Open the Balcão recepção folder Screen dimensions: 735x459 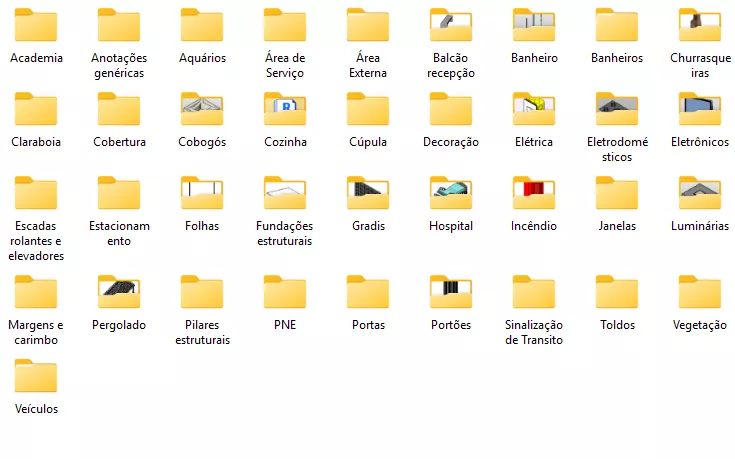[x=451, y=26]
